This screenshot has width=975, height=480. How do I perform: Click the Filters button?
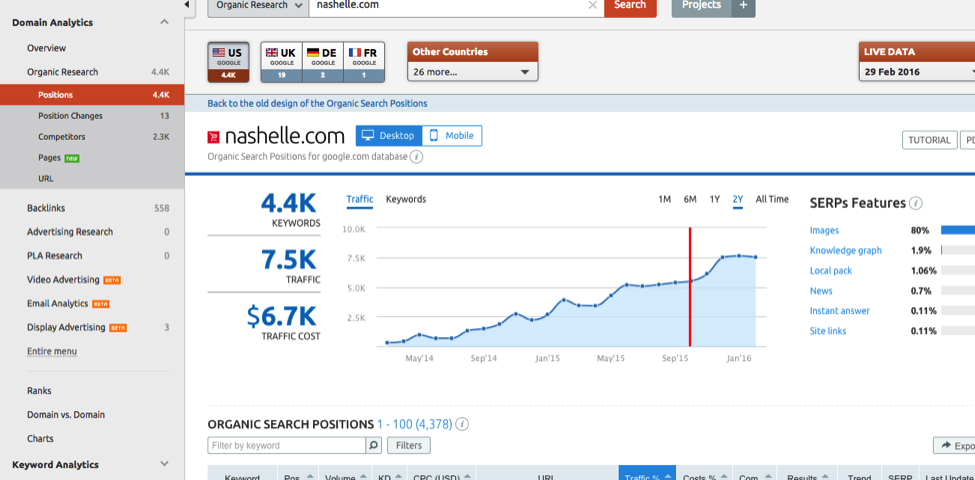click(x=409, y=445)
